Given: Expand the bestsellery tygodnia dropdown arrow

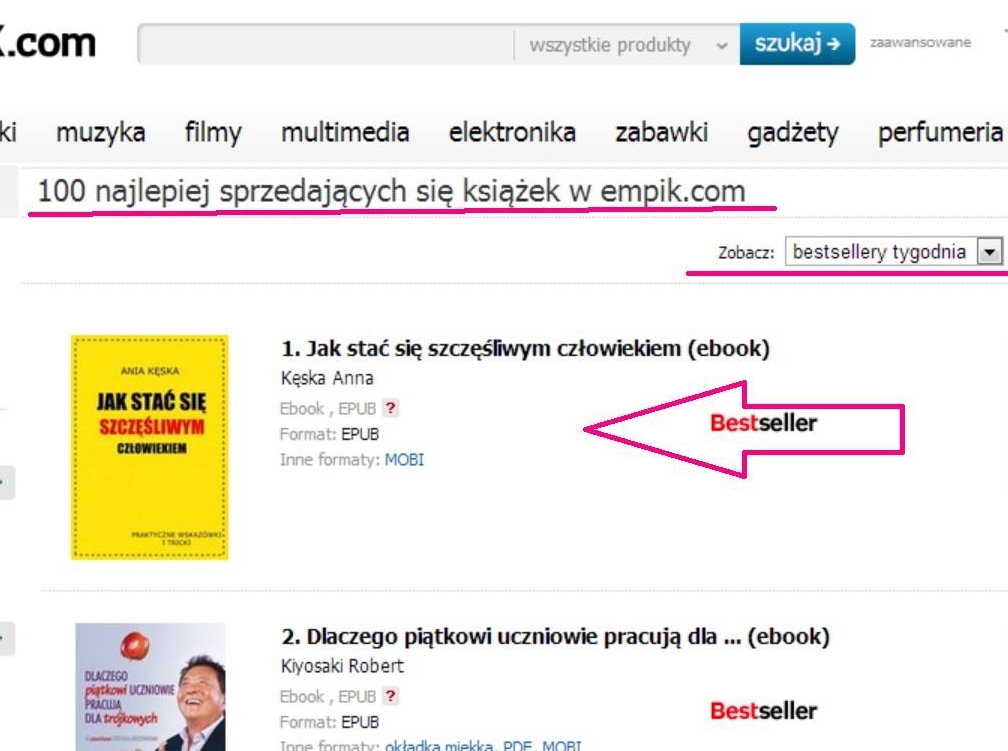Looking at the screenshot, I should 990,251.
